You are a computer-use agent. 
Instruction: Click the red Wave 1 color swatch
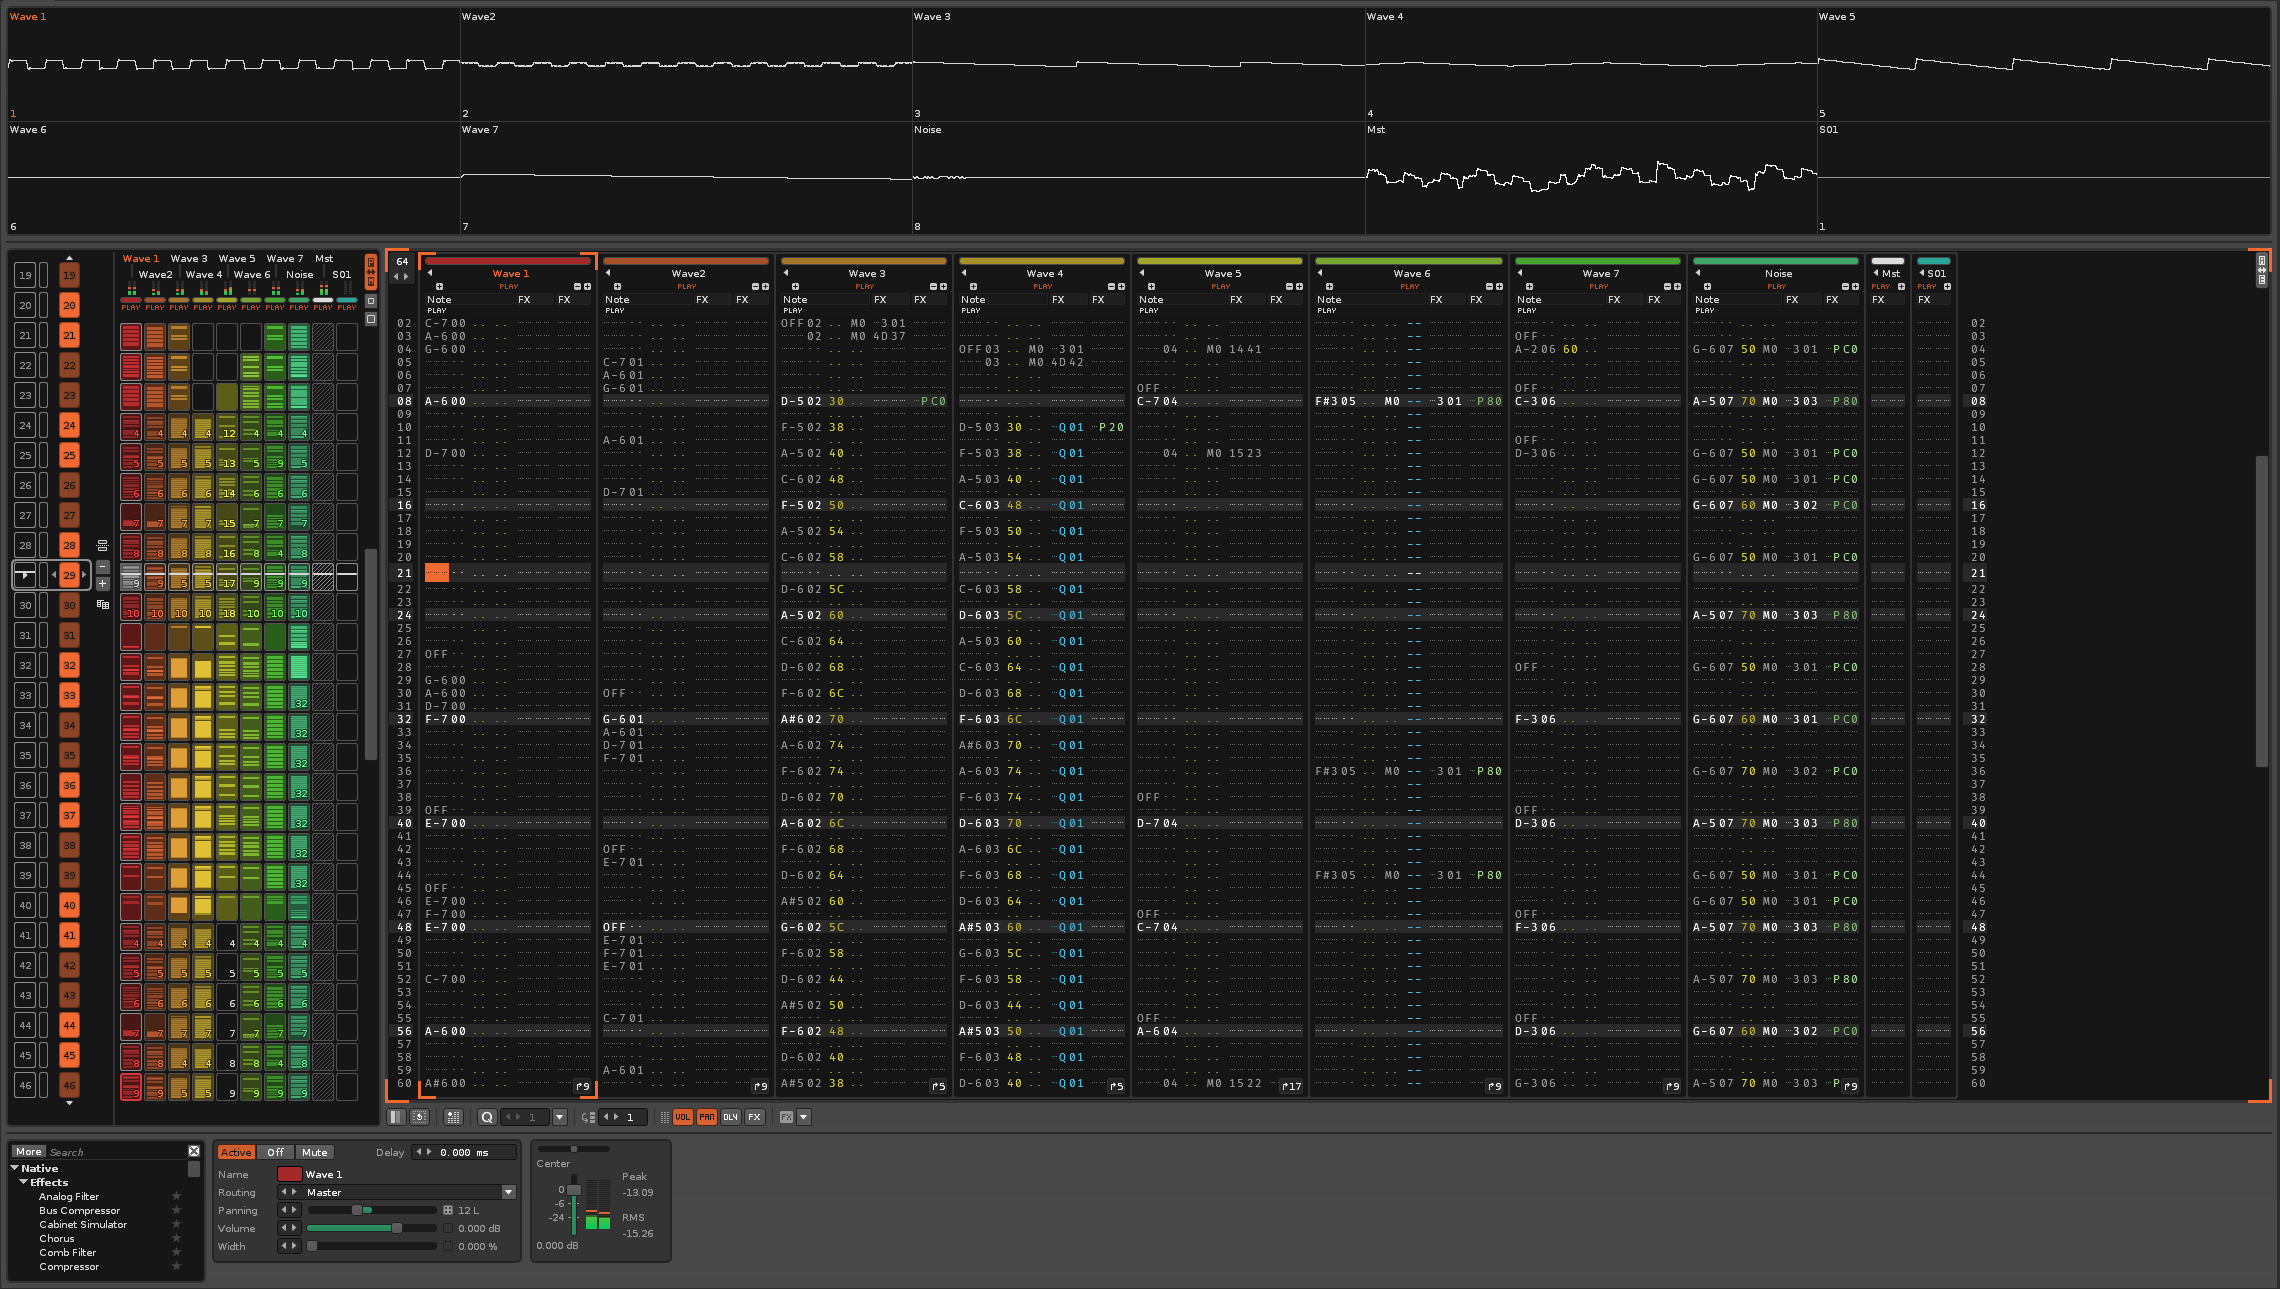(x=289, y=1174)
